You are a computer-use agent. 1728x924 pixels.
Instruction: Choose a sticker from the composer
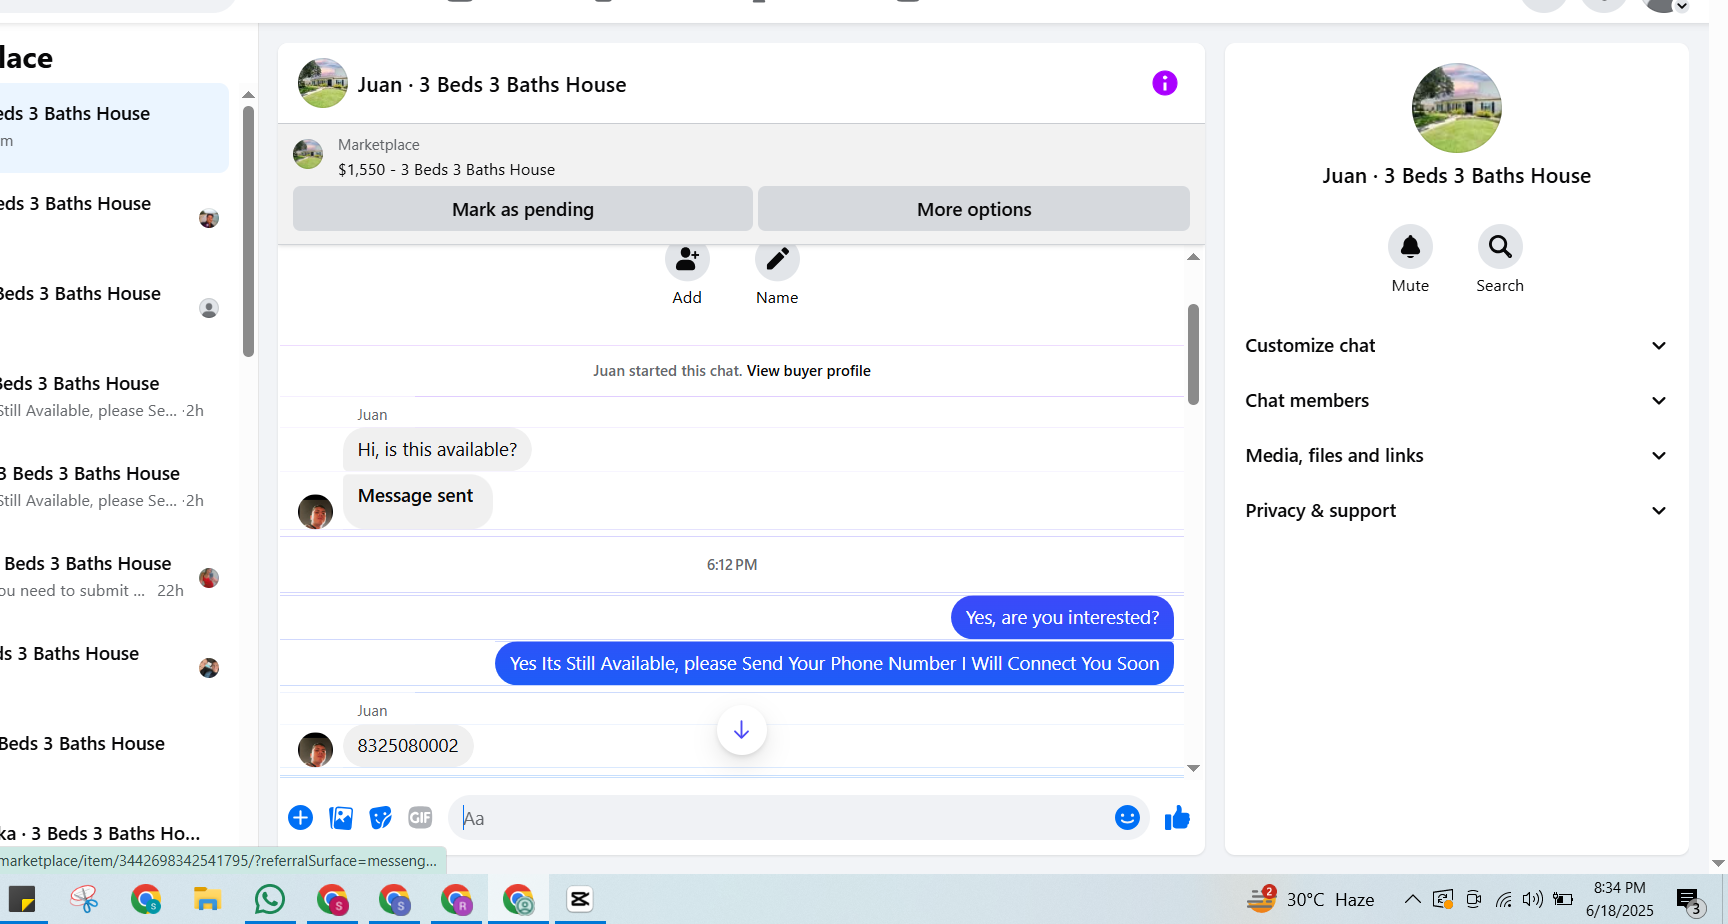coord(381,818)
